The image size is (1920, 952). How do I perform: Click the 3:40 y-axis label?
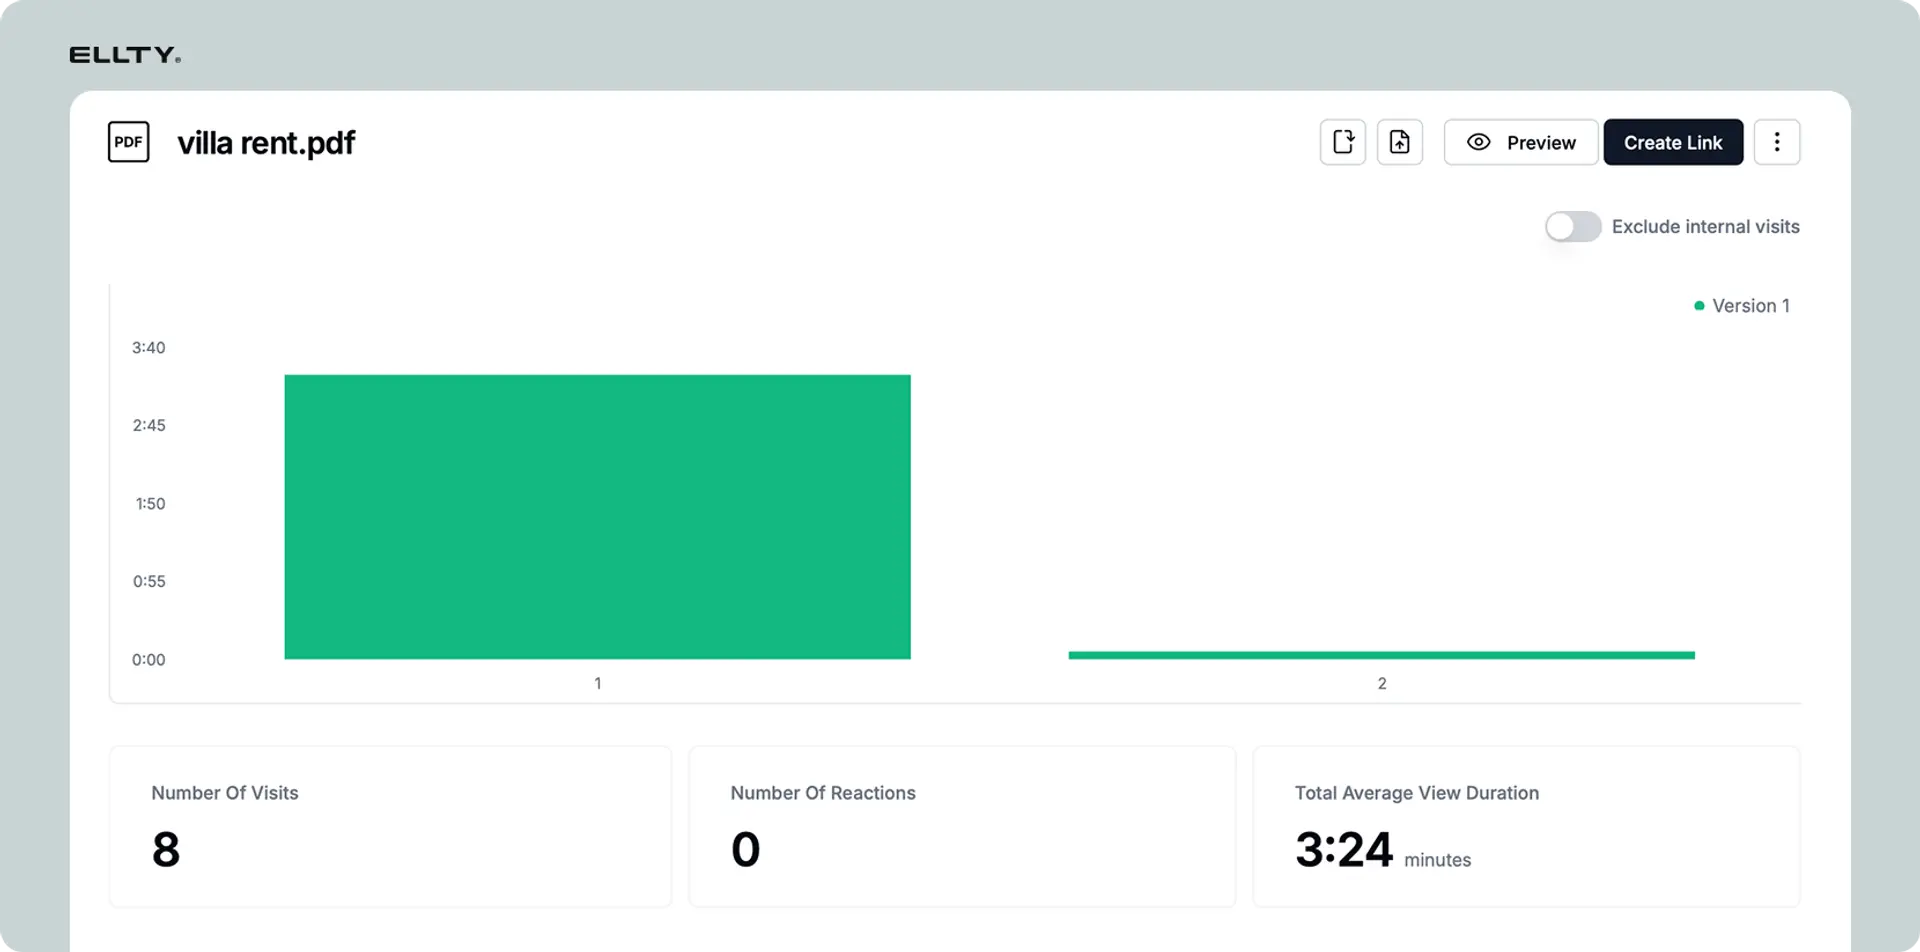point(149,348)
